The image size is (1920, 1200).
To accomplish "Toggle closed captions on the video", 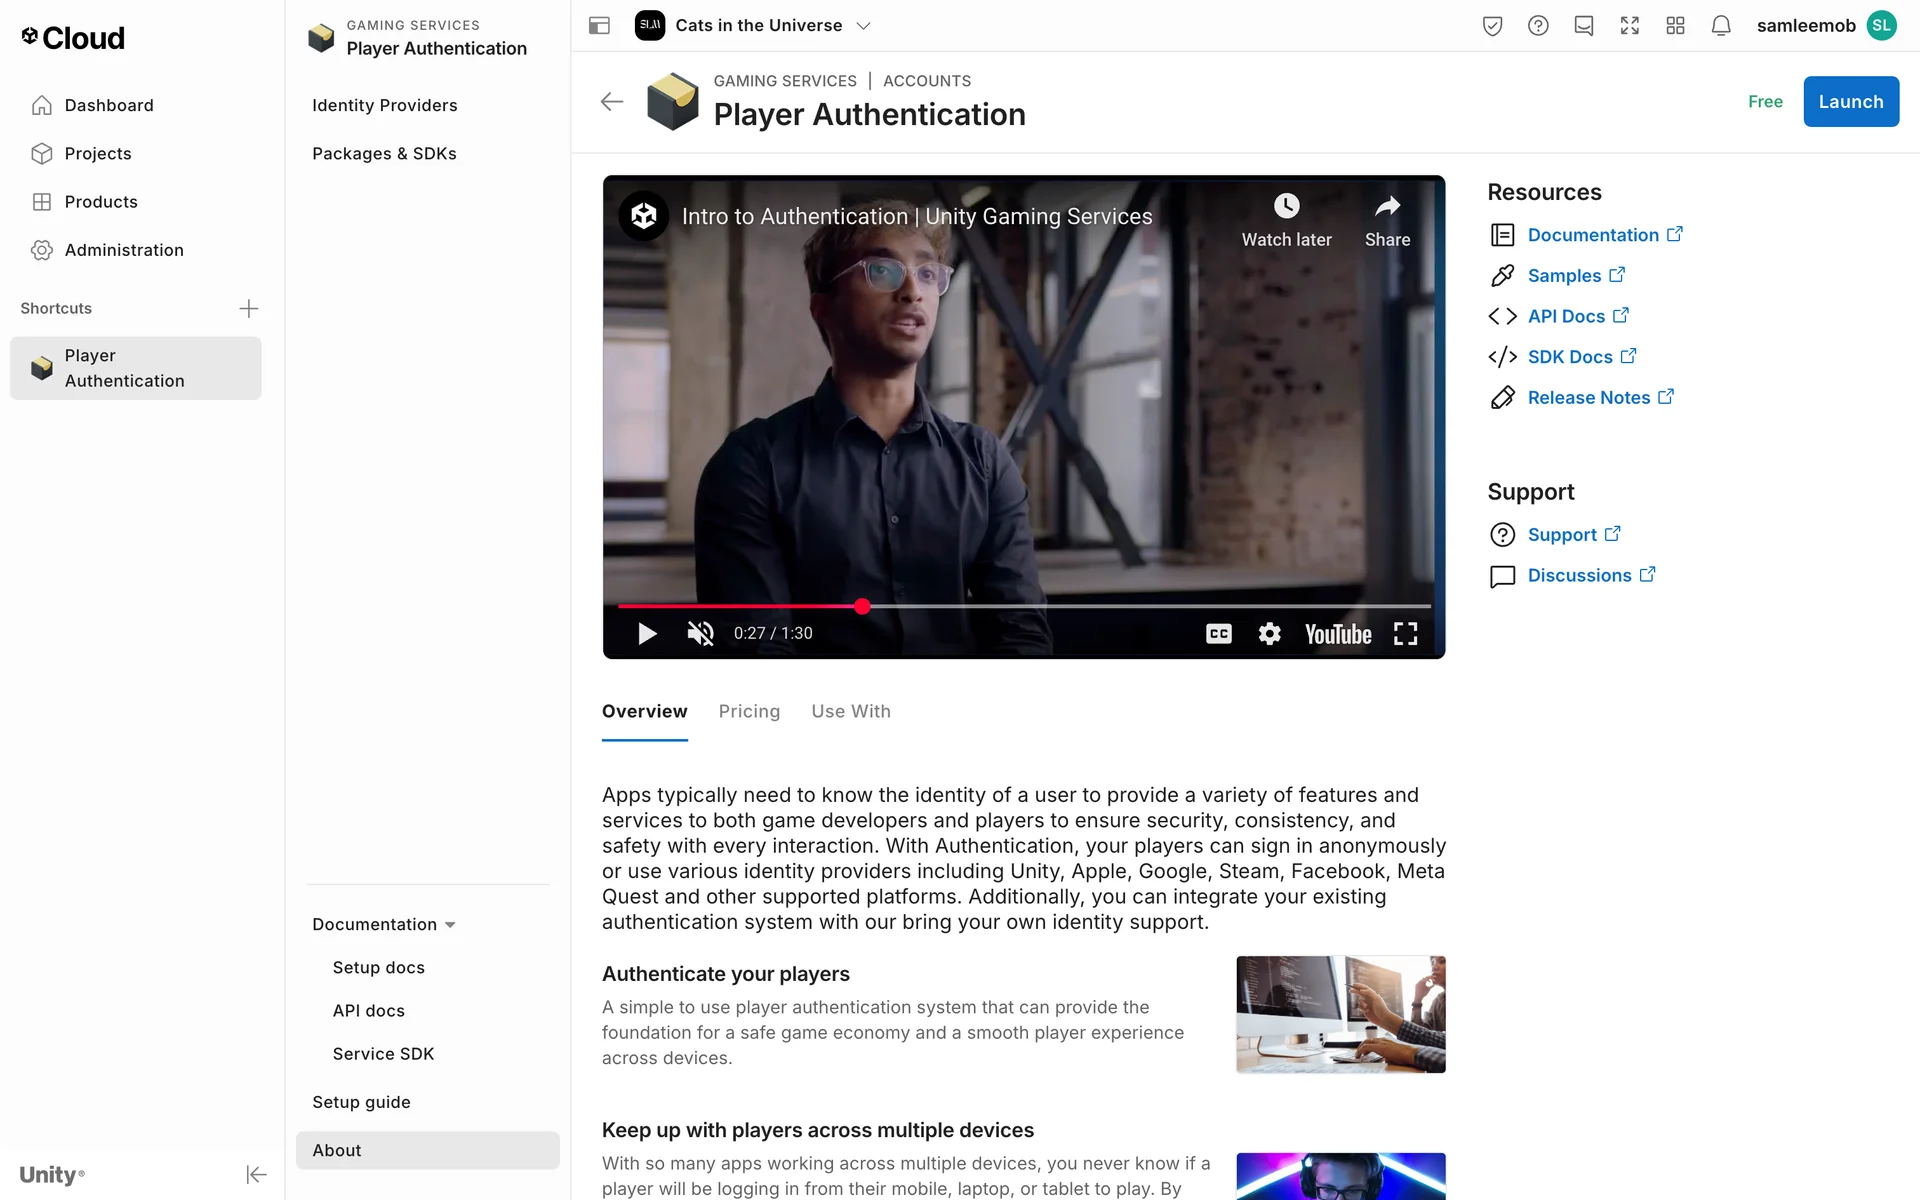I will pos(1218,633).
